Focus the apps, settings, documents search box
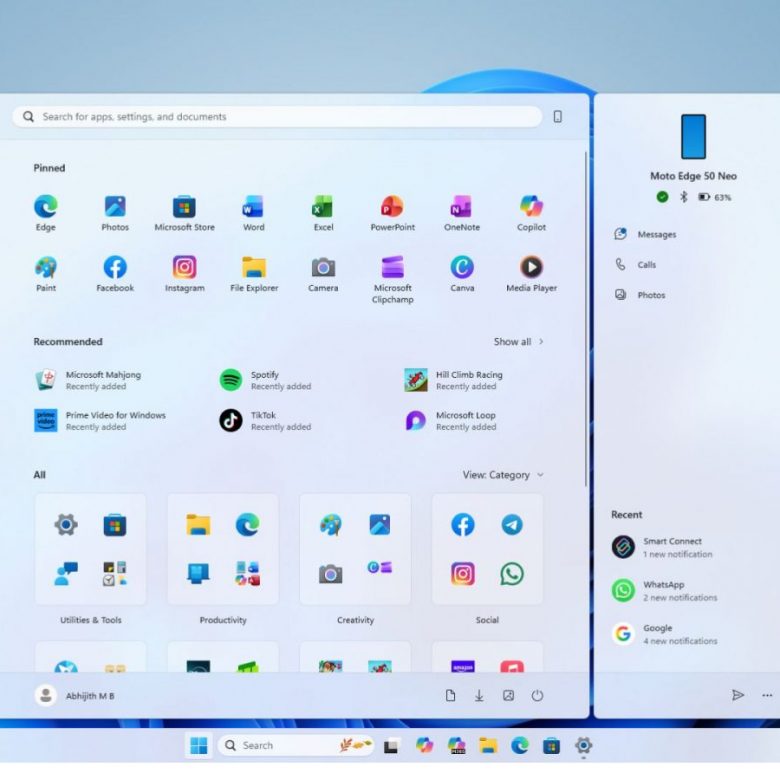The height and width of the screenshot is (780, 780). (x=277, y=116)
